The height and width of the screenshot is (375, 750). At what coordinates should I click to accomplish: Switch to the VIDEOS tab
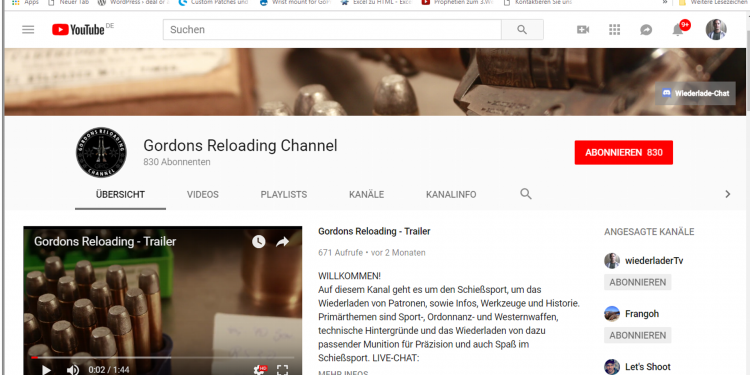[x=203, y=195]
